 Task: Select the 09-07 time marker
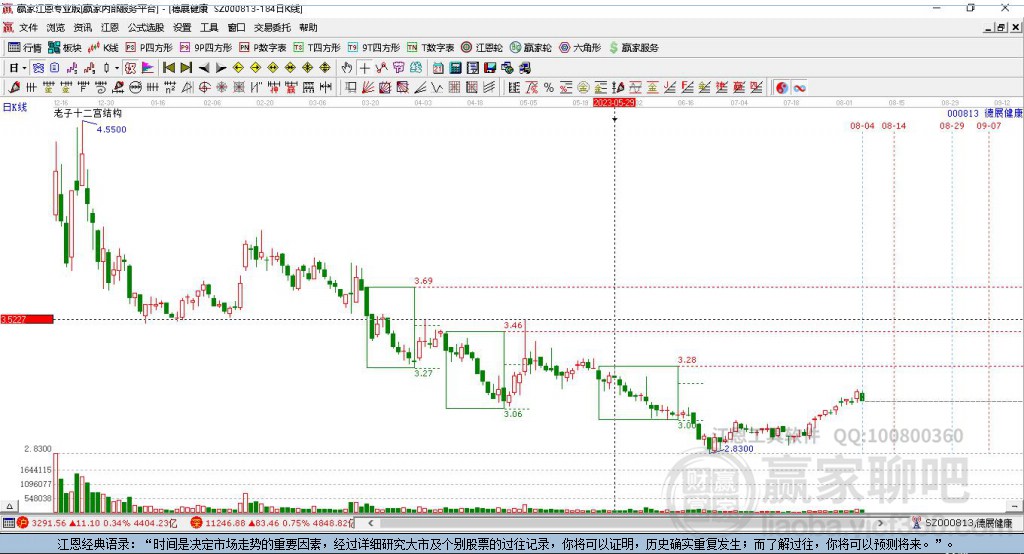pyautogui.click(x=988, y=125)
